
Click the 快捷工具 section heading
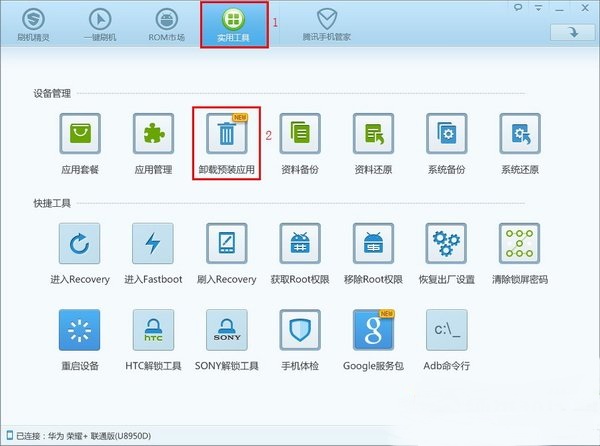tap(52, 203)
